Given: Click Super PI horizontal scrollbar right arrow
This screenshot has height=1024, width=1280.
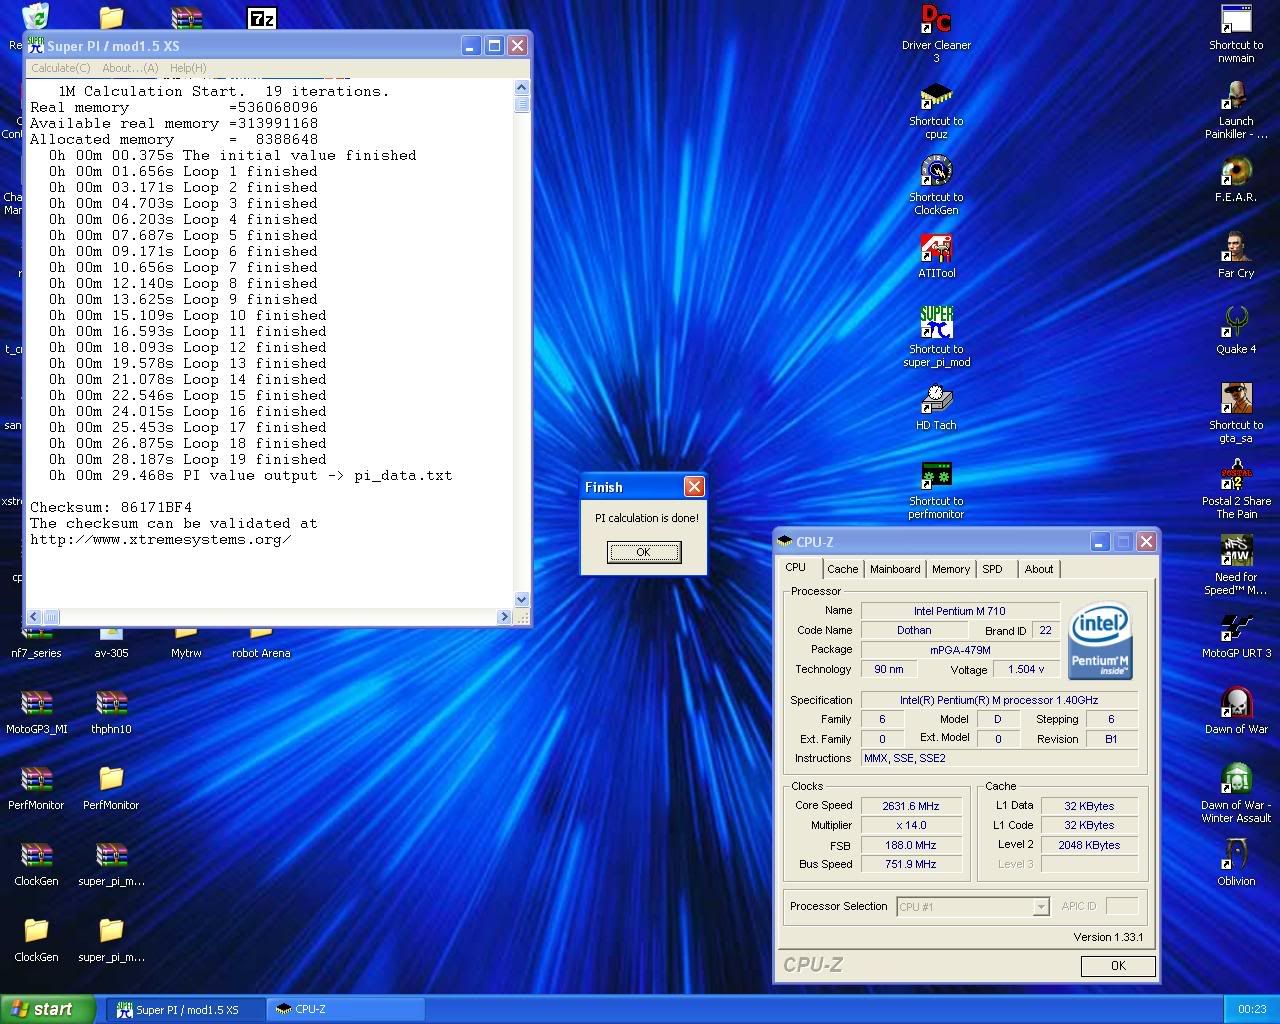Looking at the screenshot, I should [x=504, y=617].
